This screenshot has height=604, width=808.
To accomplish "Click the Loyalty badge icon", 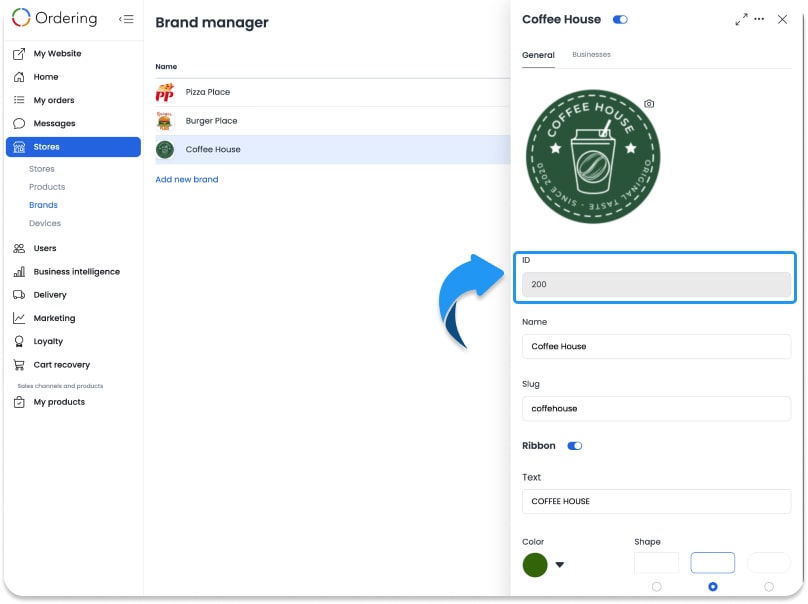I will (19, 341).
